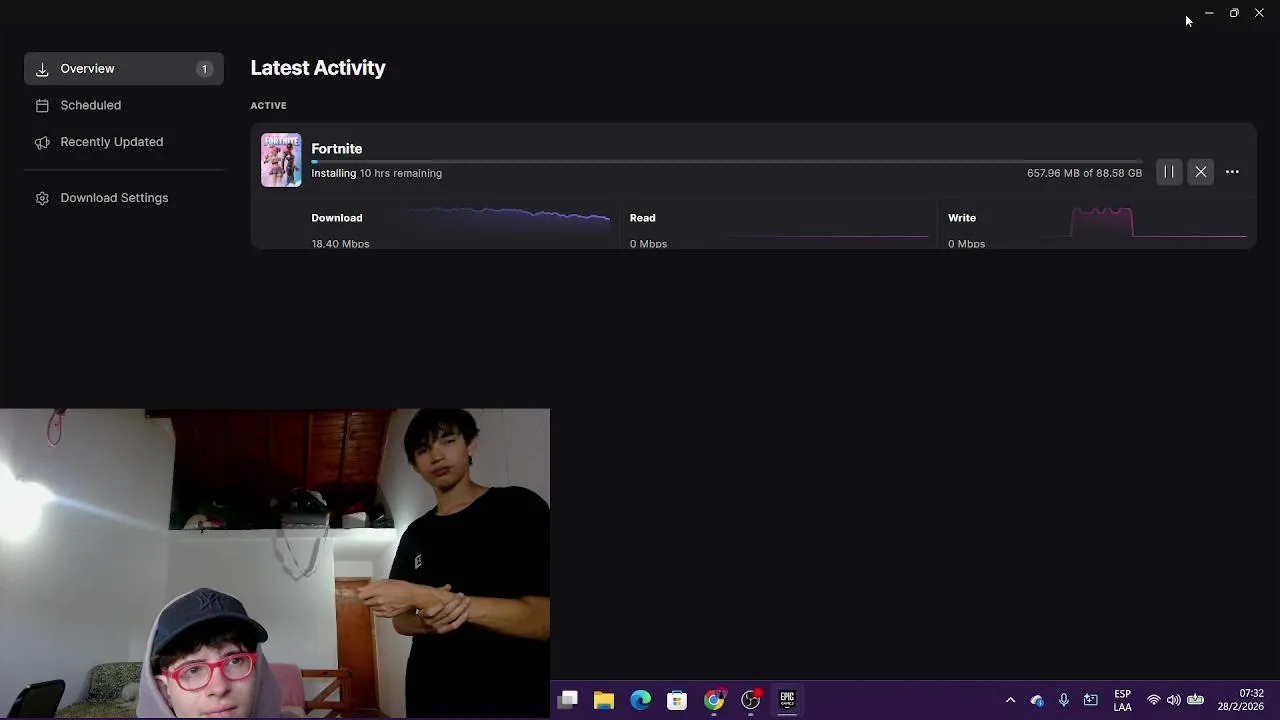The width and height of the screenshot is (1280, 720).
Task: Click the Fortnite game thumbnail
Action: pyautogui.click(x=281, y=160)
